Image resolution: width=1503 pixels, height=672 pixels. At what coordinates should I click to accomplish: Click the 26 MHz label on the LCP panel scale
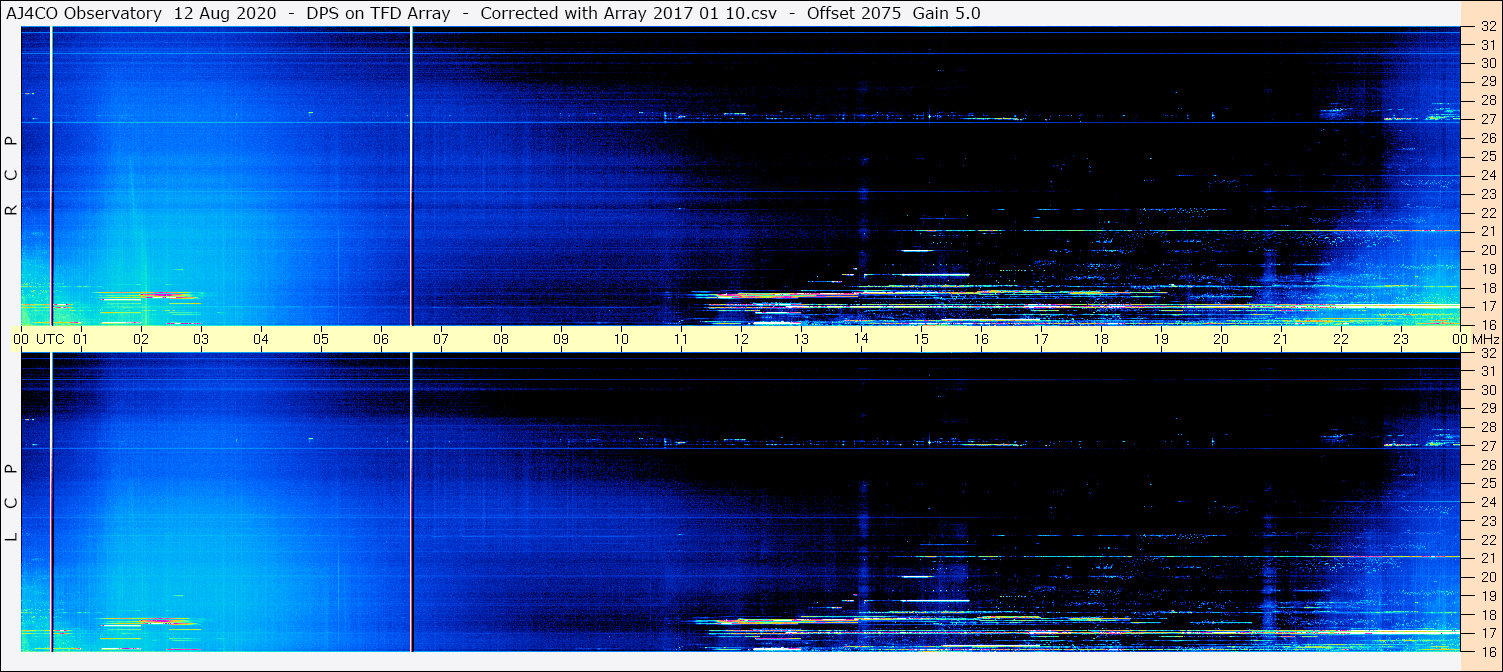(1487, 465)
